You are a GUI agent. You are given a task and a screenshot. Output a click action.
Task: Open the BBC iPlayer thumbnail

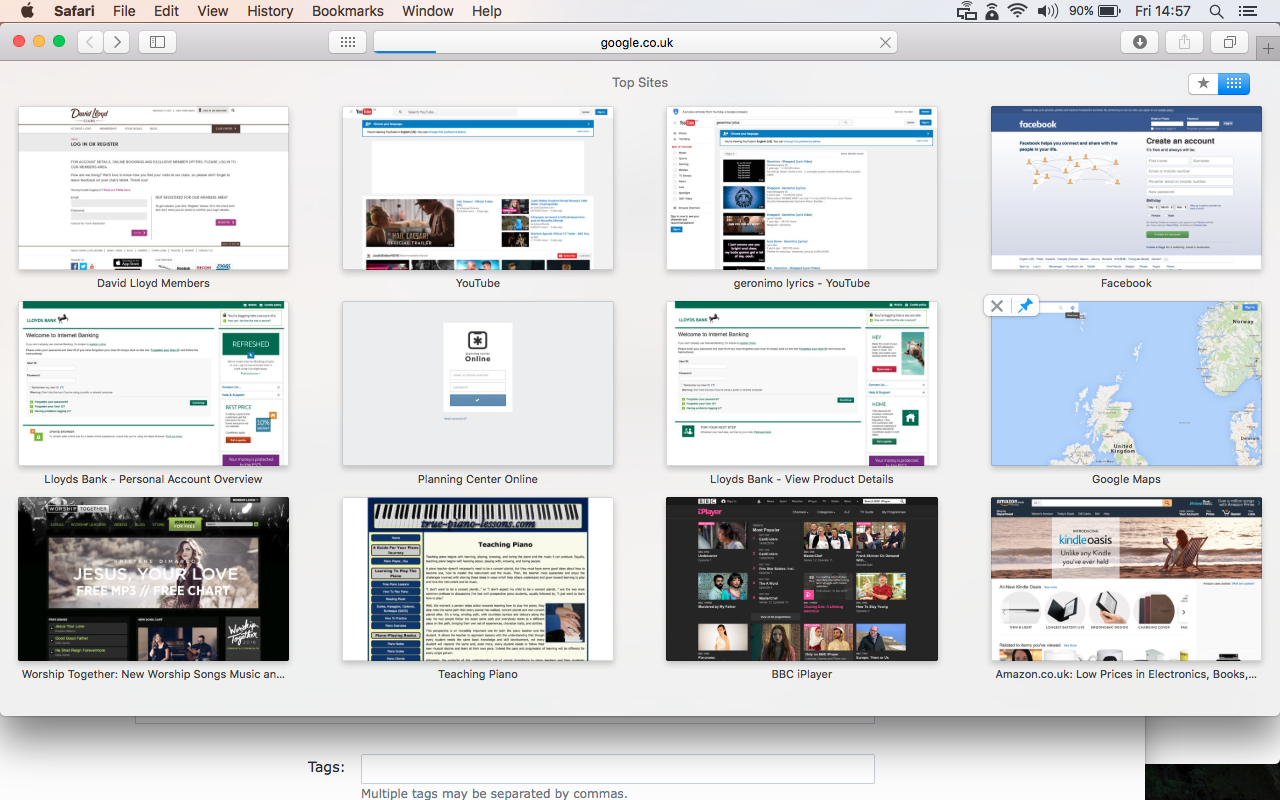click(x=802, y=579)
